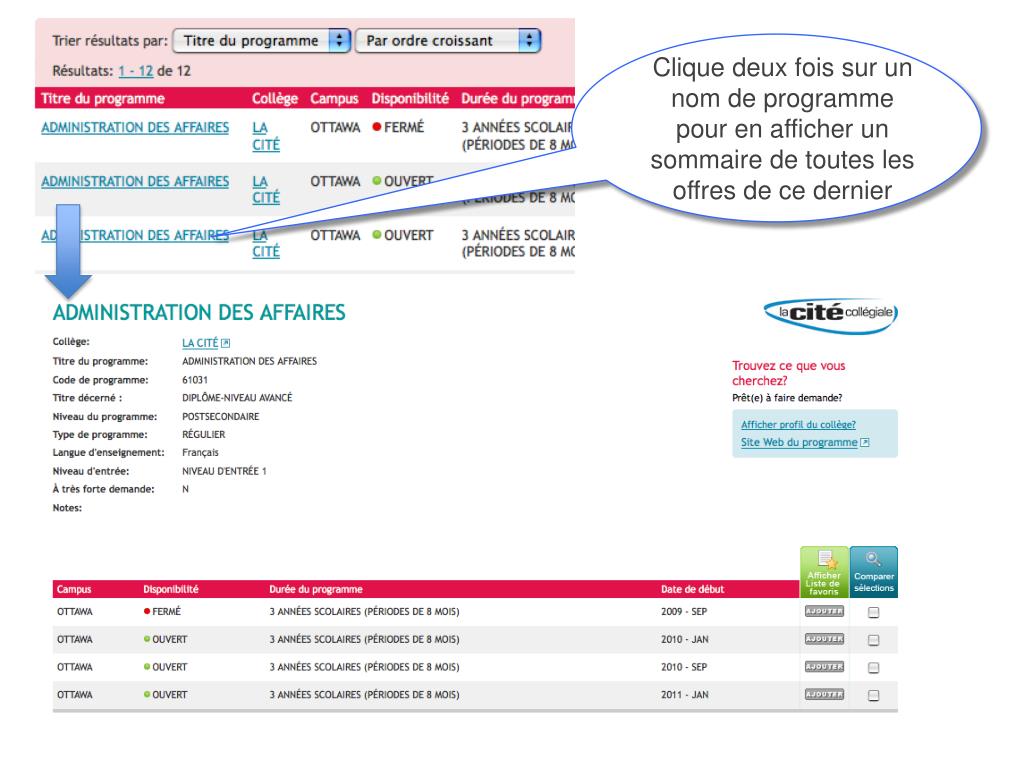Click 'Date de début' column header
1024x768 pixels.
pos(692,589)
